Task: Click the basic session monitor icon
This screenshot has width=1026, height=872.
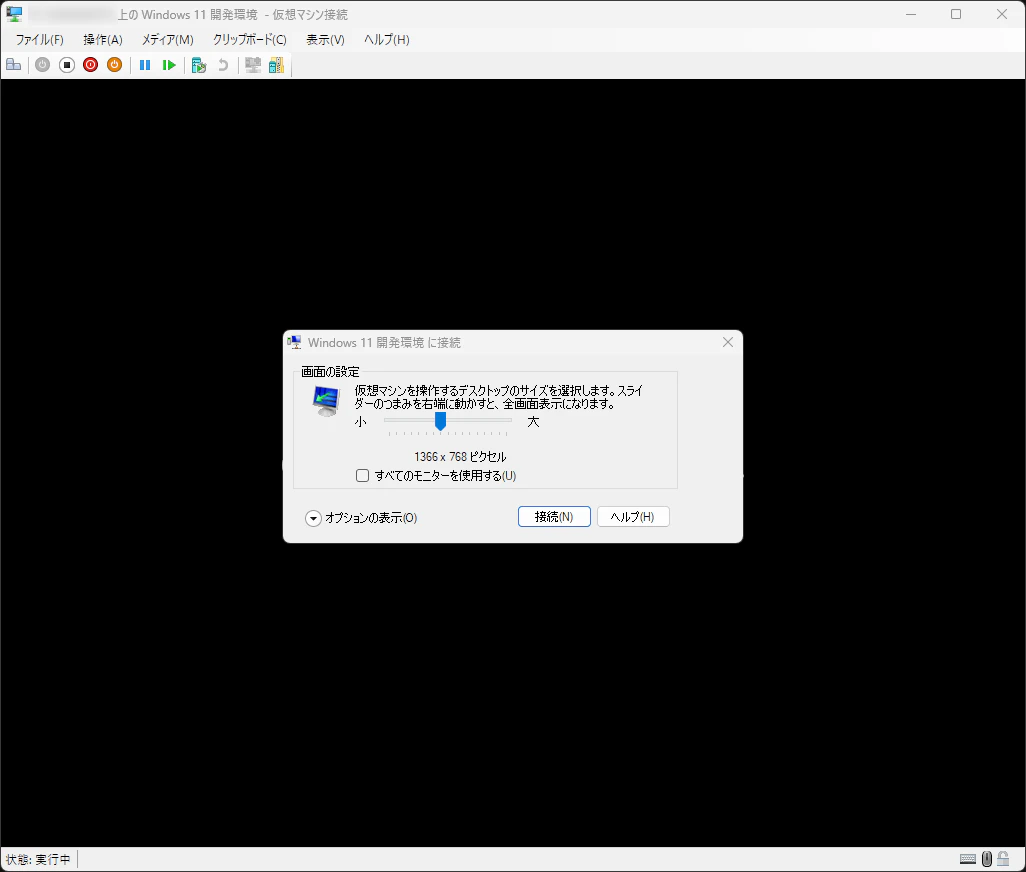Action: tap(253, 65)
